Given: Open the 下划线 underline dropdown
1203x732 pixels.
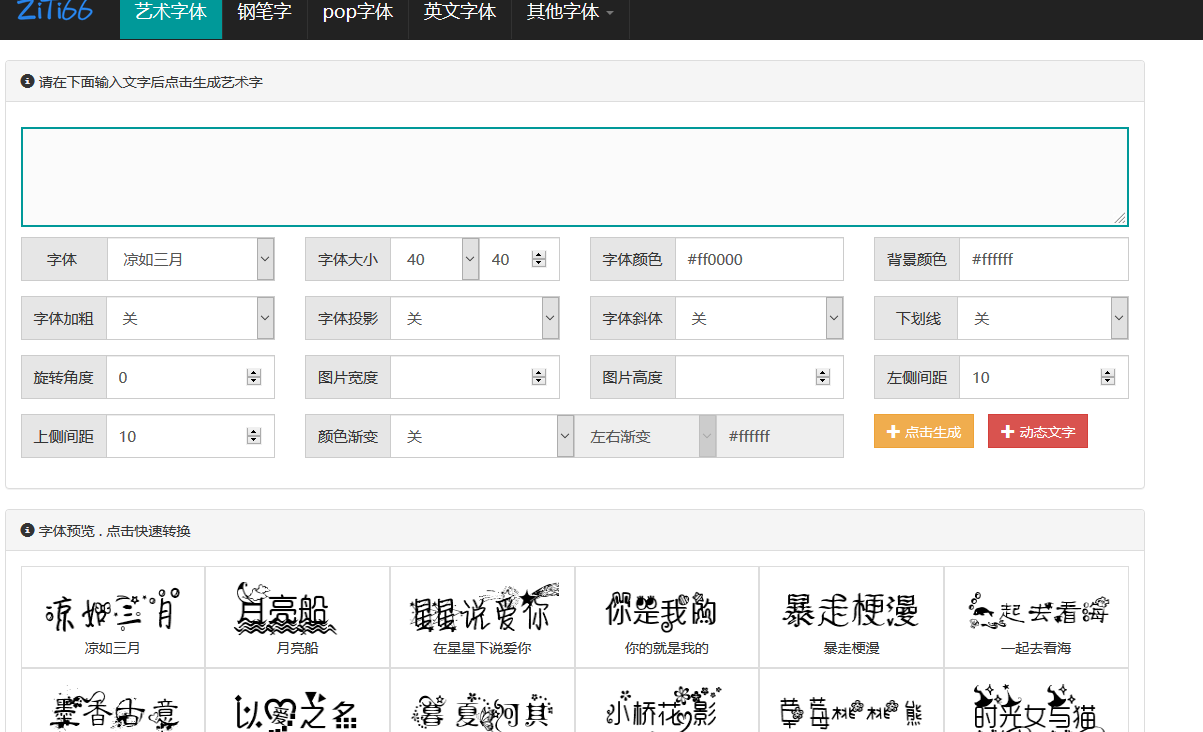Looking at the screenshot, I should tap(1042, 318).
